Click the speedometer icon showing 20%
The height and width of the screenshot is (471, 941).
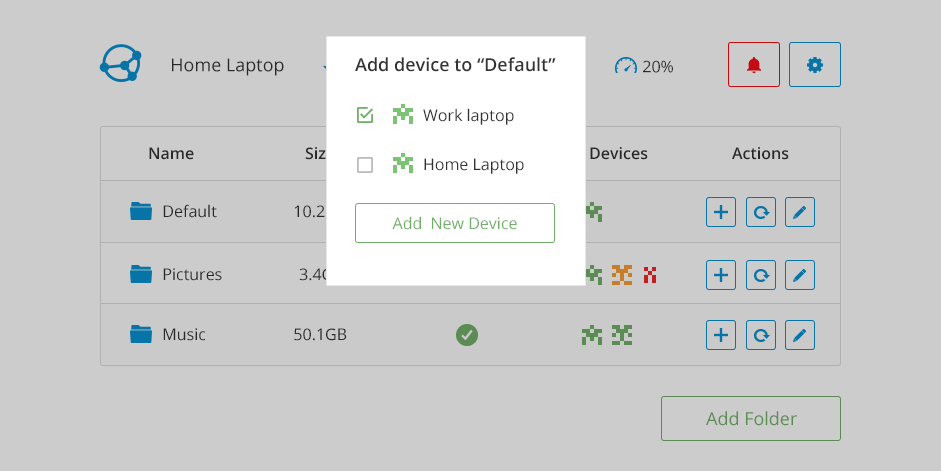pyautogui.click(x=625, y=65)
